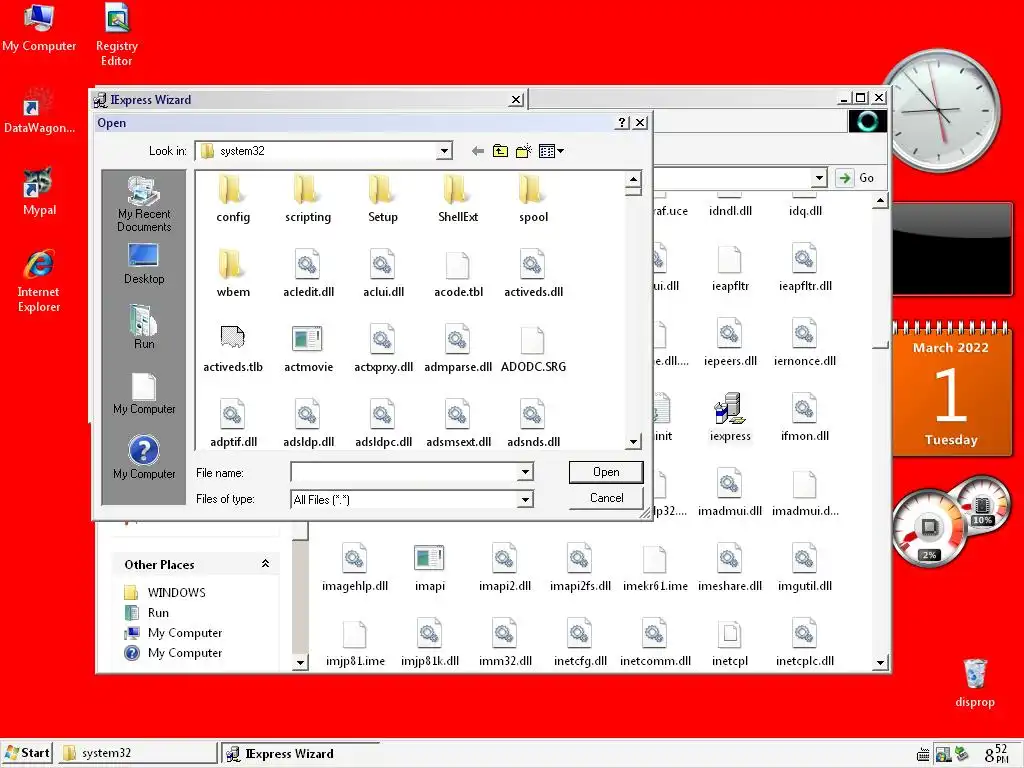Switch to IExpress Wizard taskbar button
This screenshot has width=1024, height=768.
pos(300,753)
